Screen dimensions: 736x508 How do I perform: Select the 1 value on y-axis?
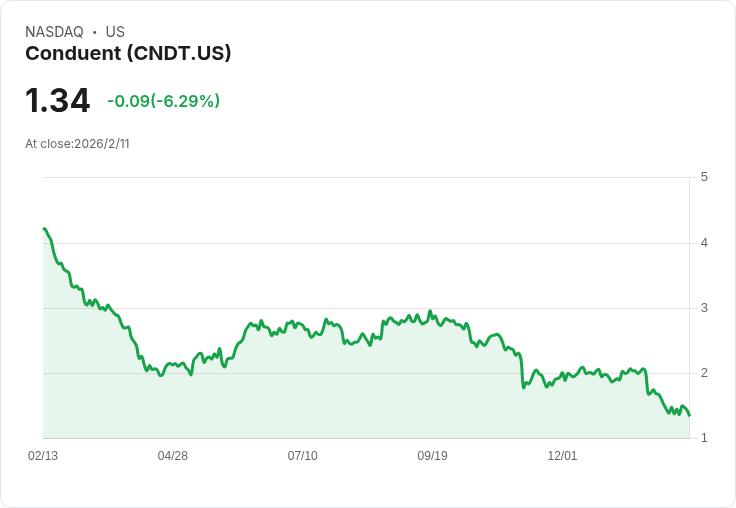(x=704, y=438)
